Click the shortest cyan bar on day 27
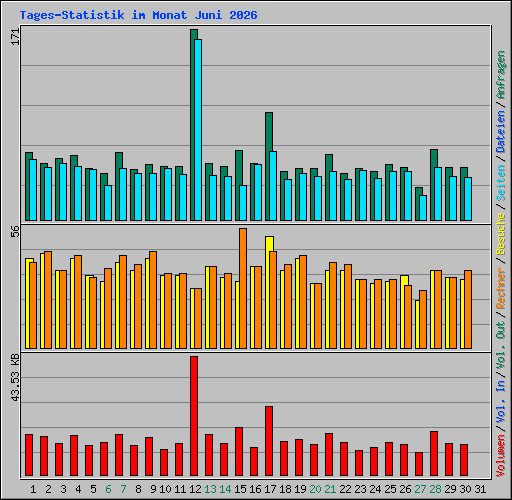Viewport: 512px width, 500px height. click(x=423, y=208)
